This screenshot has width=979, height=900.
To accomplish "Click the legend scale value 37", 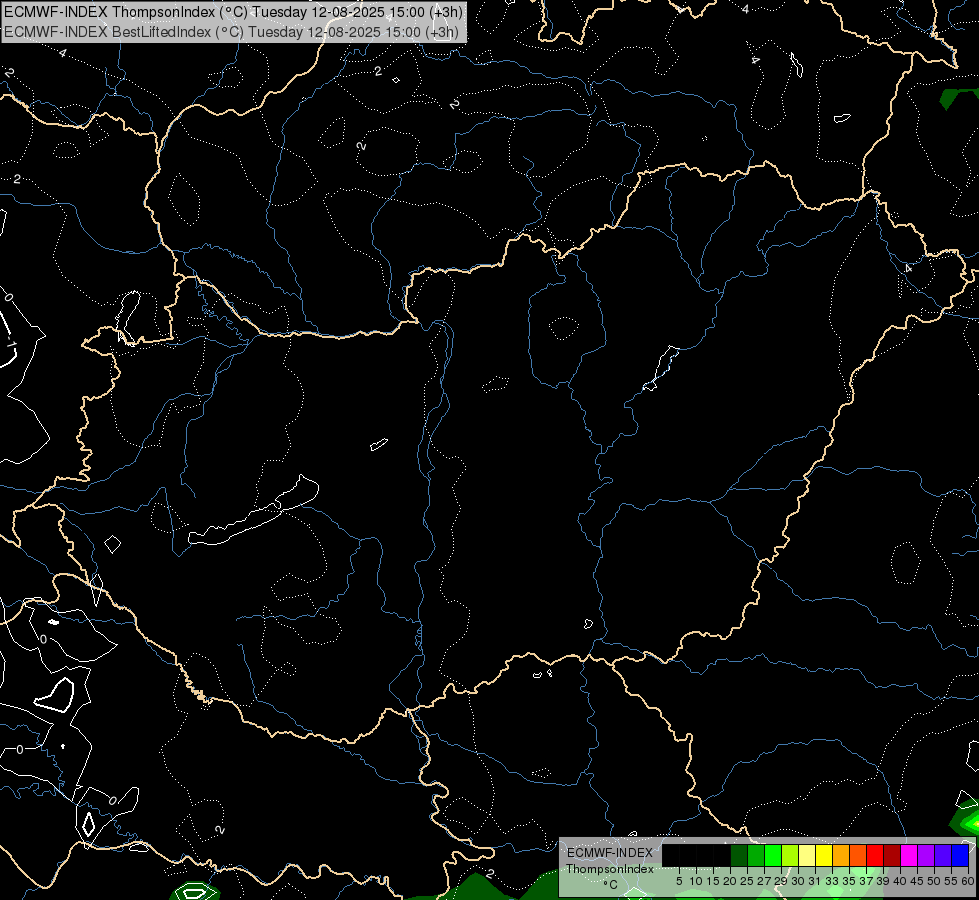I will click(x=866, y=881).
